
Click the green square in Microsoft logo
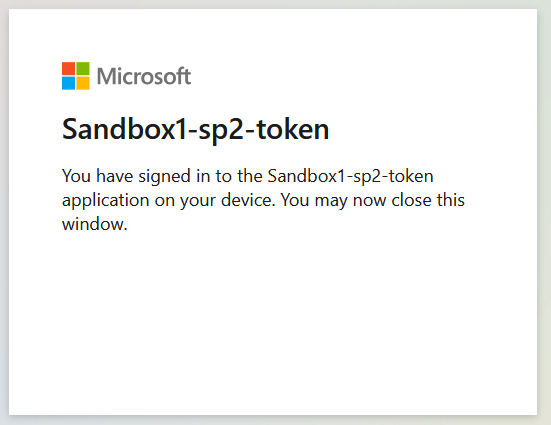[83, 69]
